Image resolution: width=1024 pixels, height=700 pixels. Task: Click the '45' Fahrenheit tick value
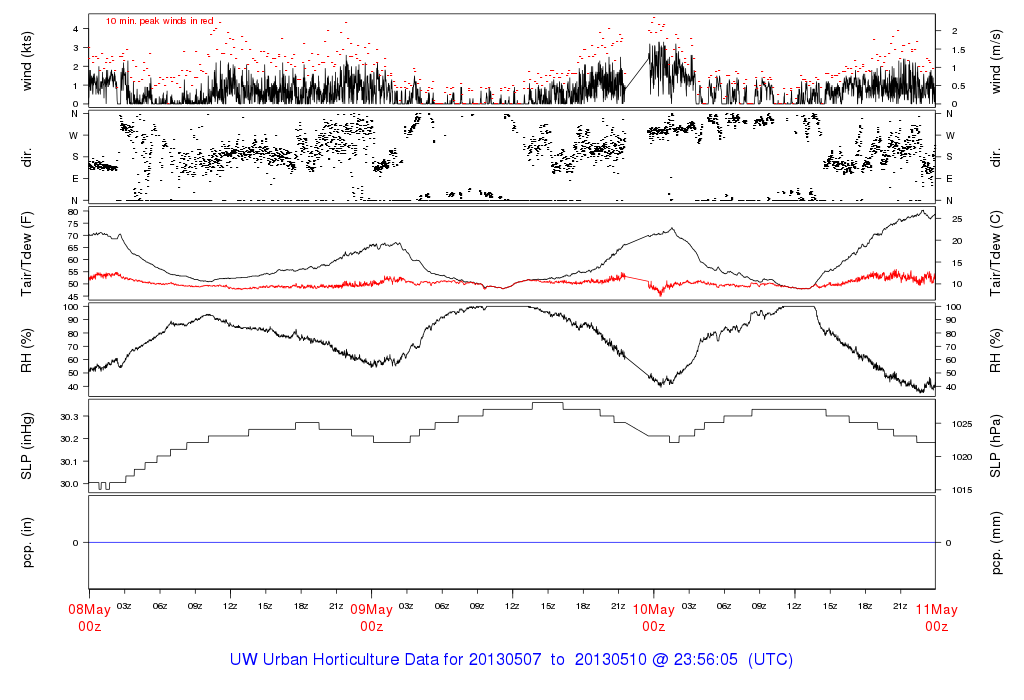(x=73, y=296)
